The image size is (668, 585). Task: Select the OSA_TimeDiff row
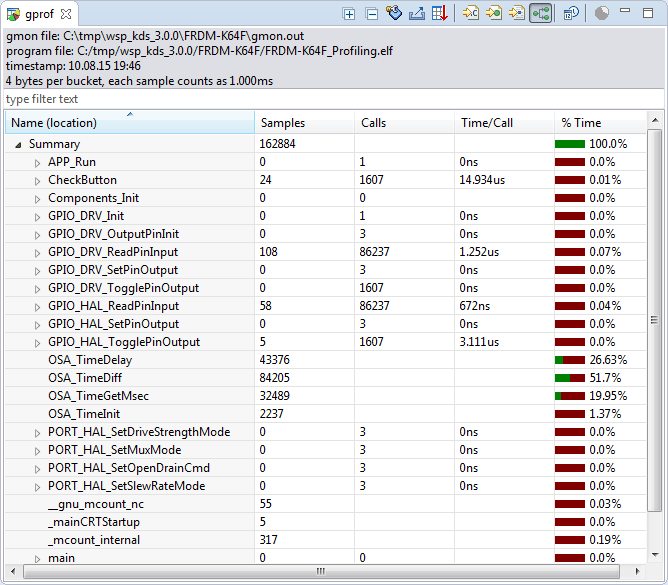tap(325, 378)
